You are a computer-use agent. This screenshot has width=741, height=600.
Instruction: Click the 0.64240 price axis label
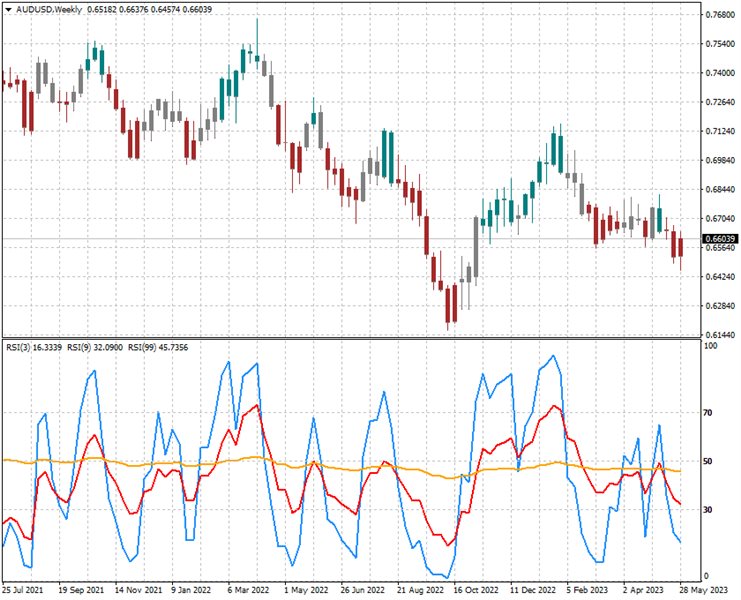pos(720,277)
